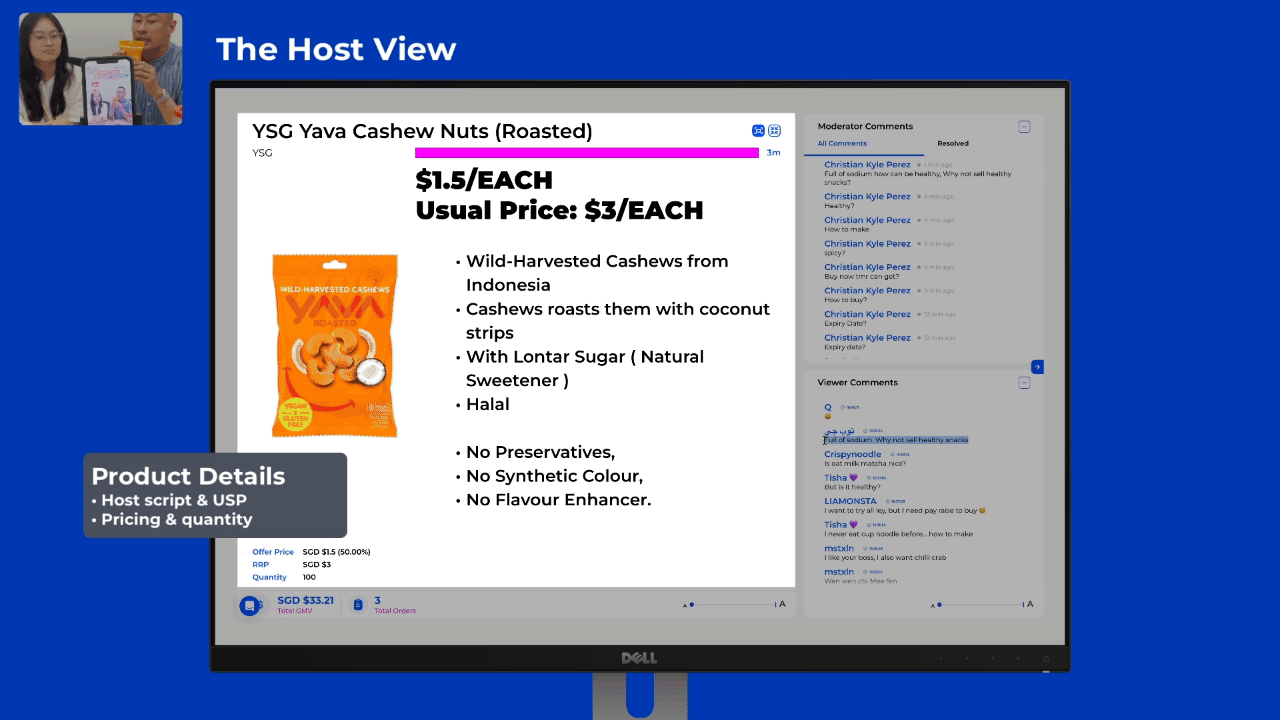
Task: Click the round blue icon beside Total GMV
Action: (x=249, y=605)
